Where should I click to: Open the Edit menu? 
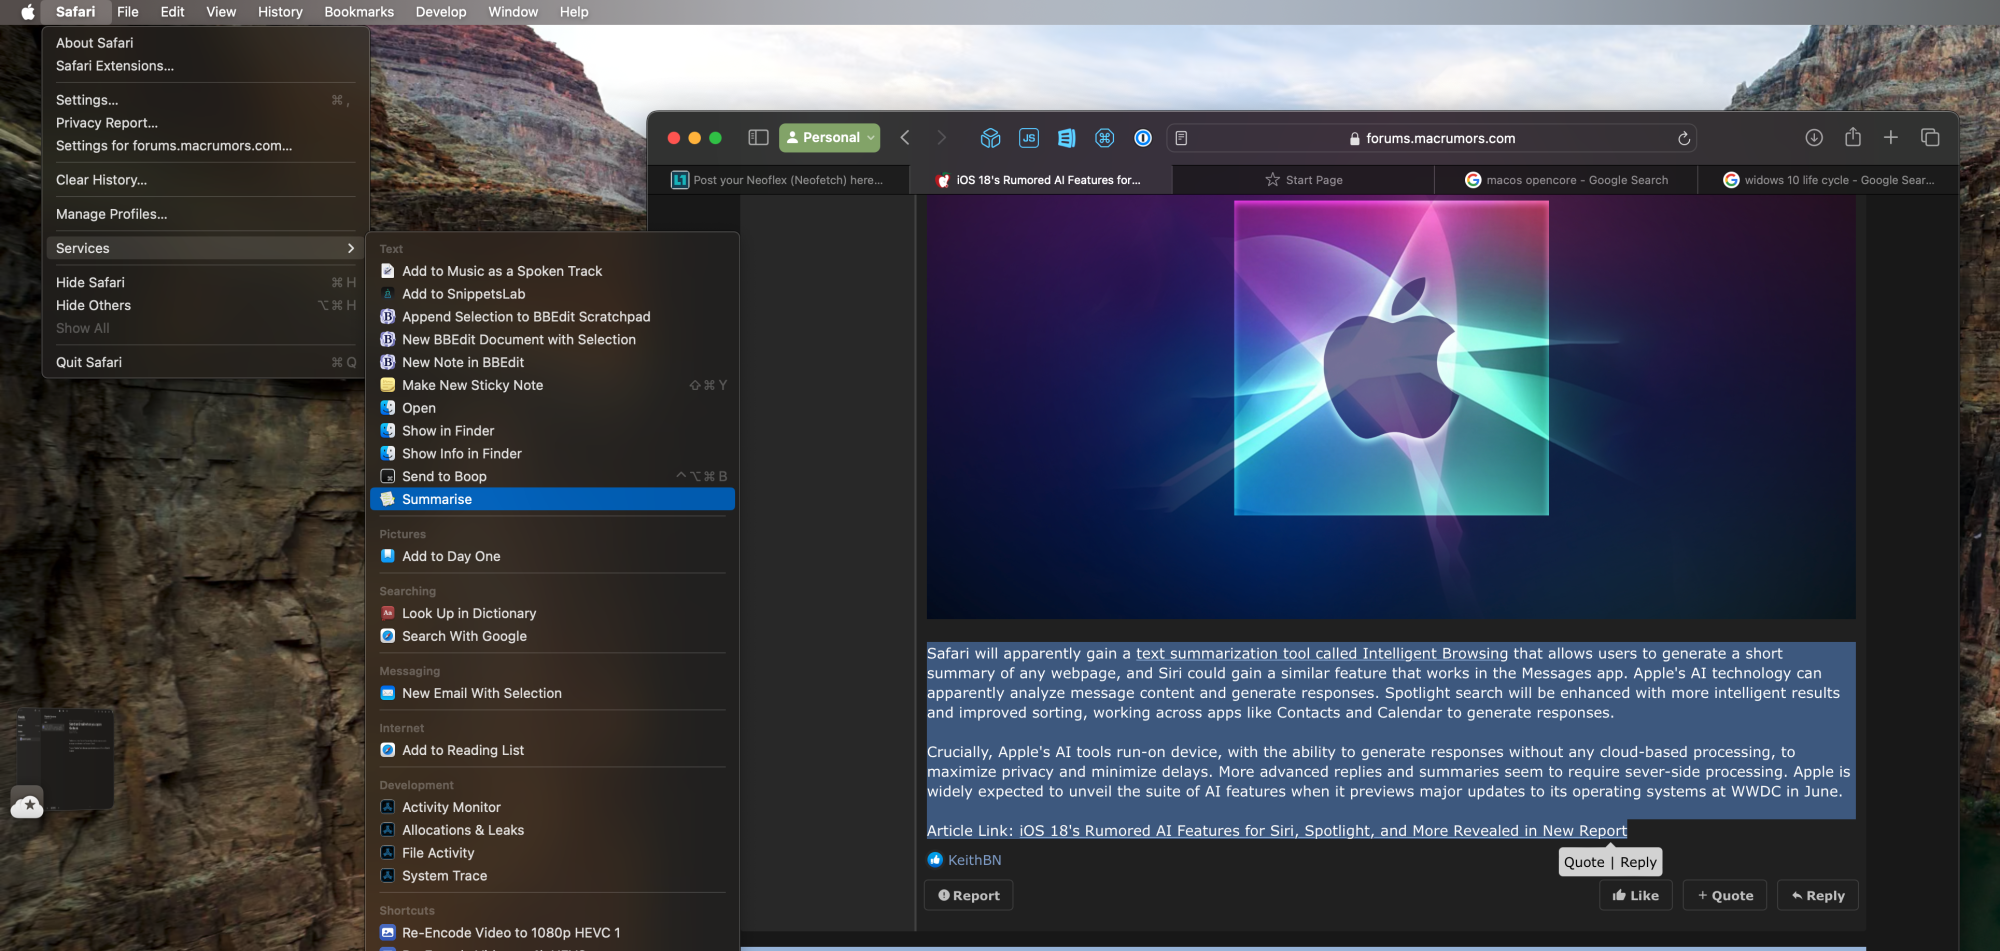click(x=173, y=12)
